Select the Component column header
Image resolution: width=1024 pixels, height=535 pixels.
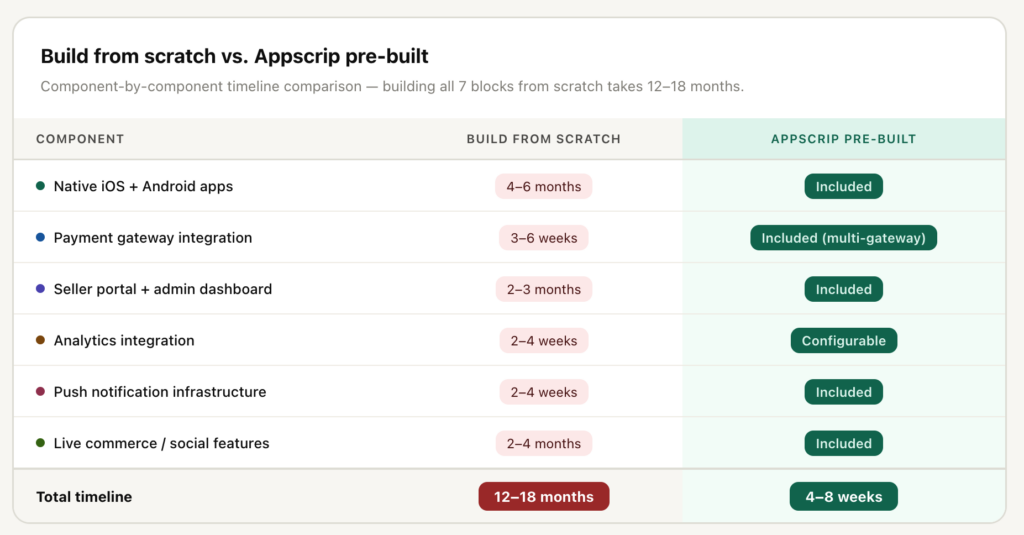coord(80,139)
